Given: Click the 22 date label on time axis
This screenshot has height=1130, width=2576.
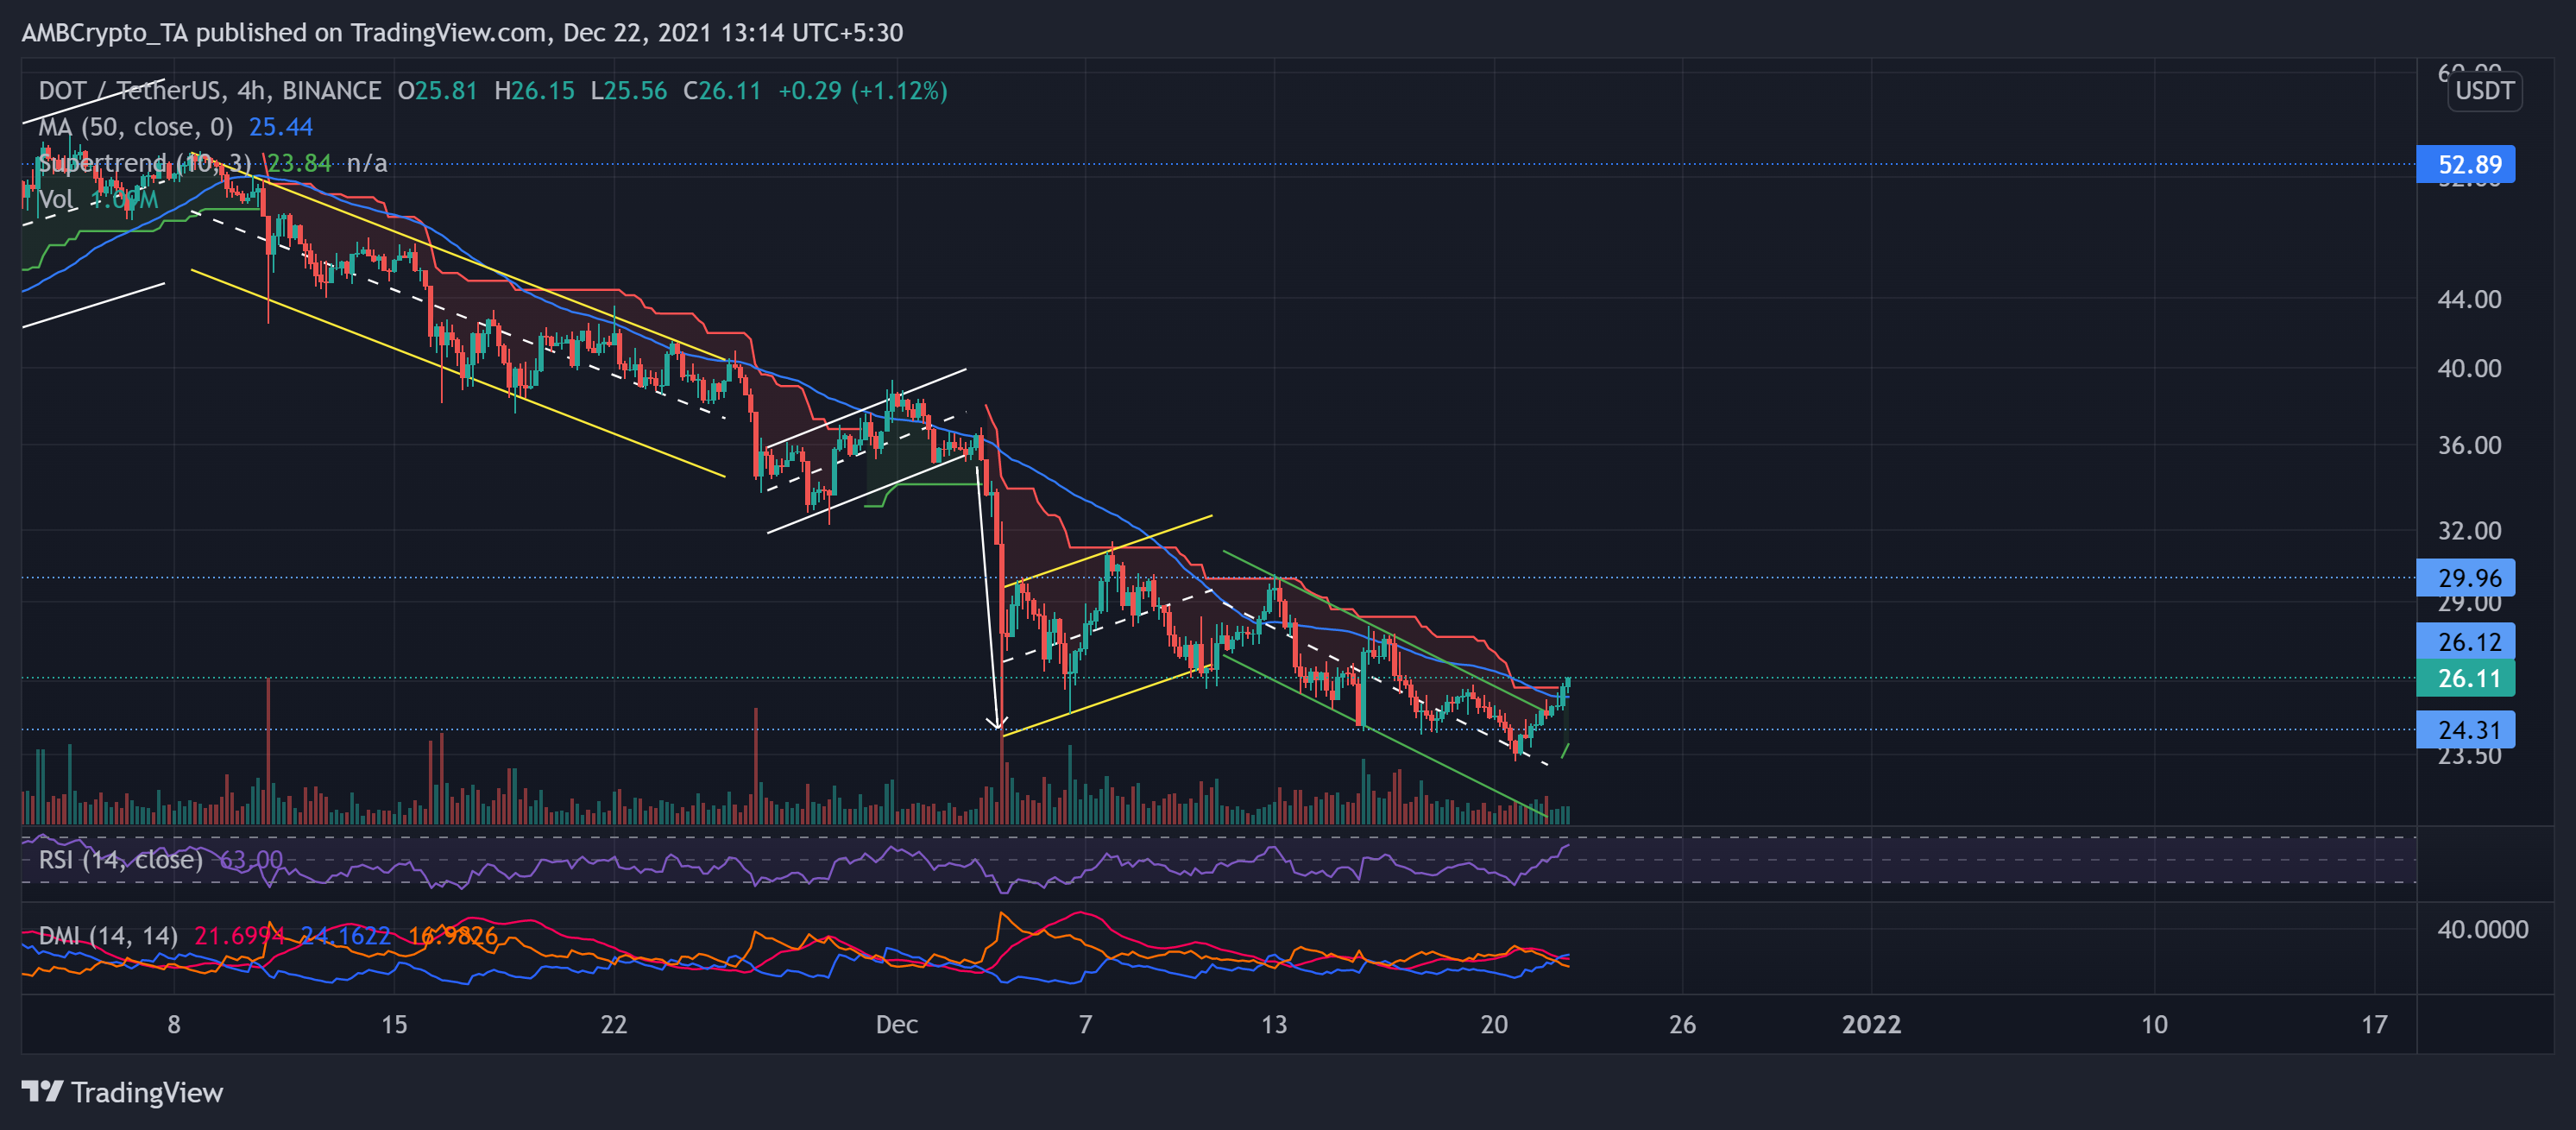Looking at the screenshot, I should click(x=613, y=1024).
